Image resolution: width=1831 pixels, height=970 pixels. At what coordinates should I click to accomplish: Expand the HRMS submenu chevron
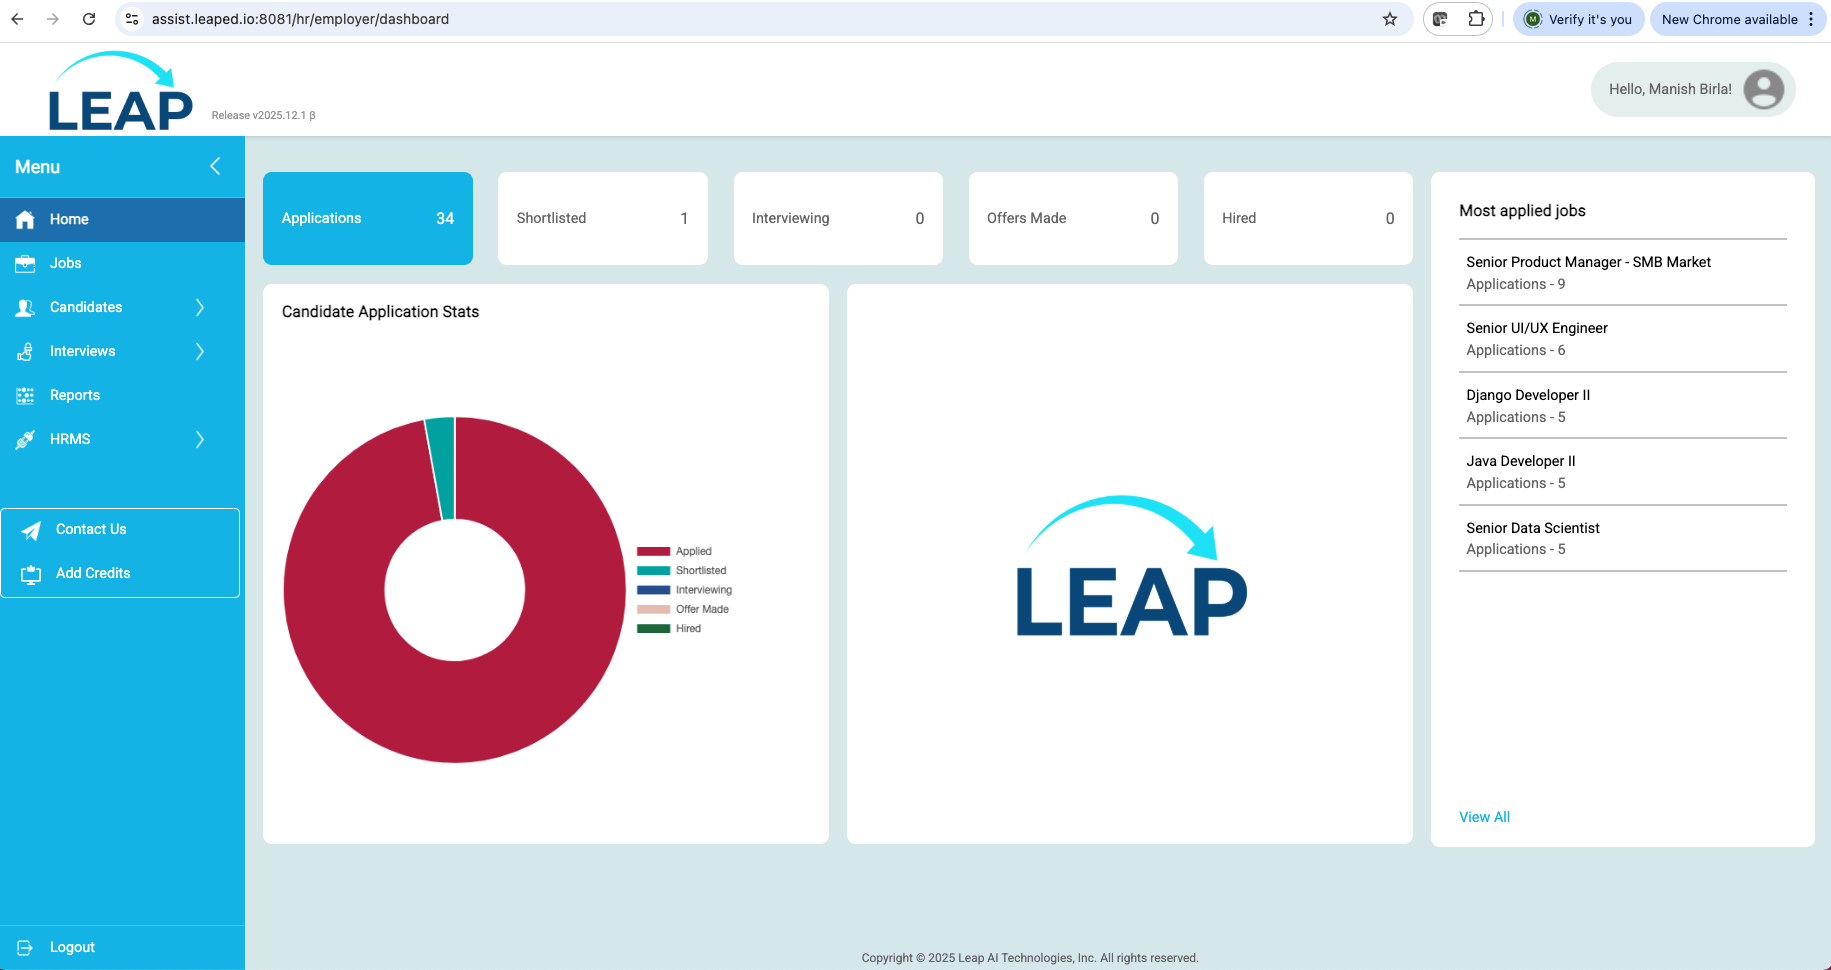pos(200,439)
